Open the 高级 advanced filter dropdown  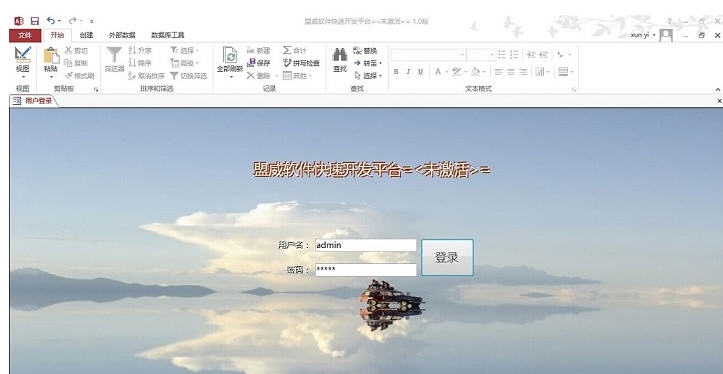(184, 63)
